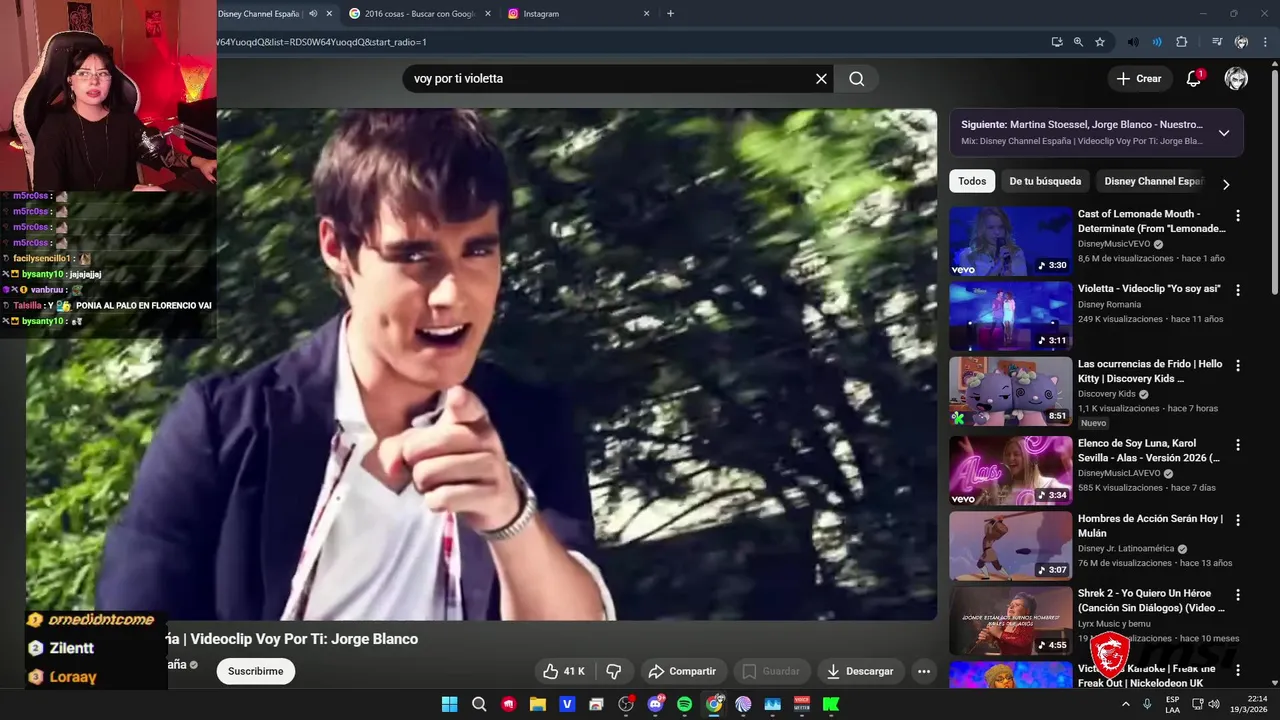Switch to the Instagram tab
The height and width of the screenshot is (720, 1280).
[580, 14]
